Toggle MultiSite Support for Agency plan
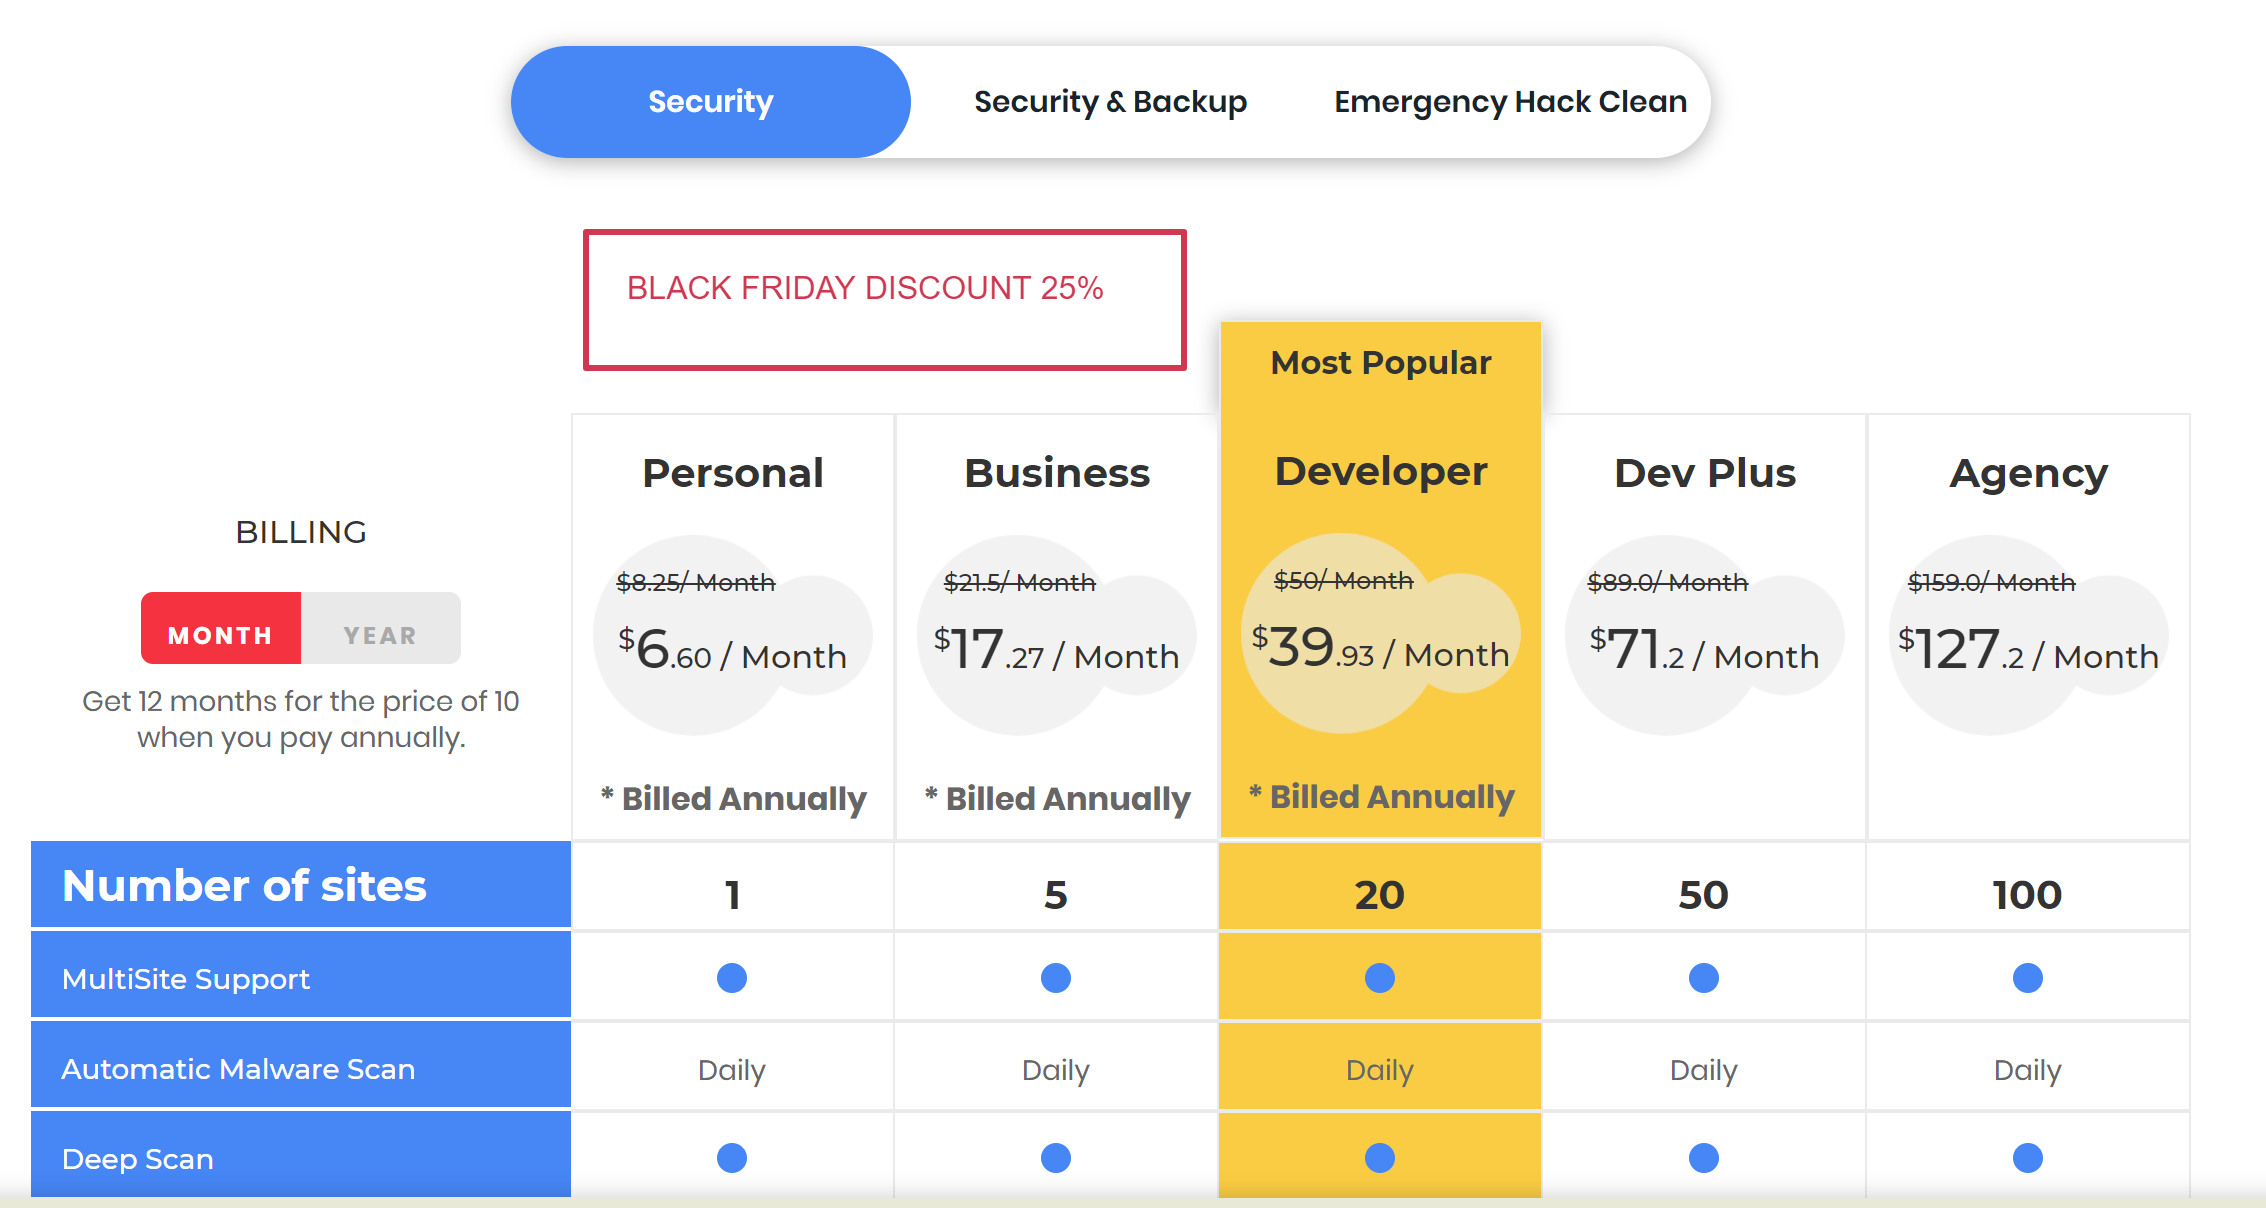This screenshot has width=2266, height=1208. click(x=2026, y=977)
